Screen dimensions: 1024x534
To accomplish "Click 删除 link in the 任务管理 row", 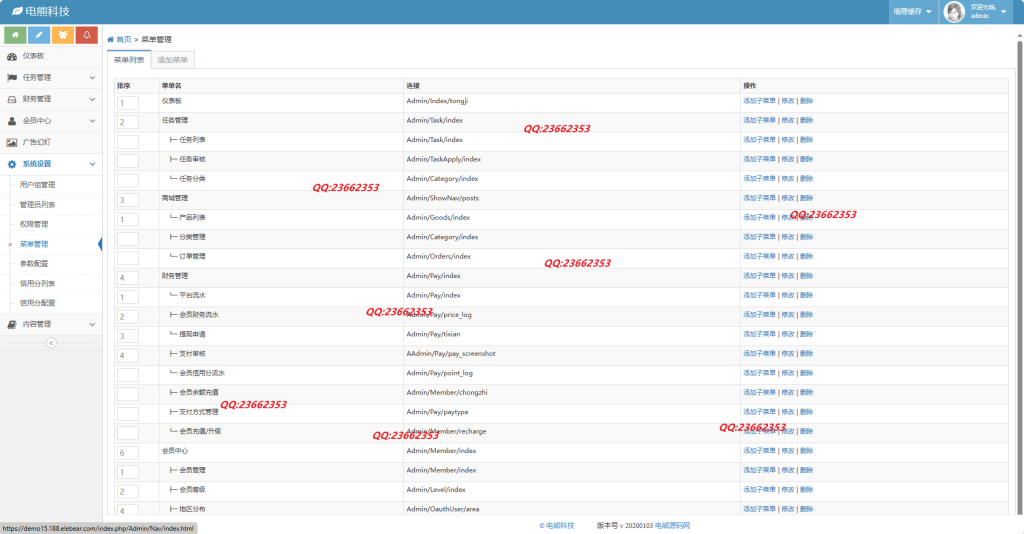I will pos(806,121).
